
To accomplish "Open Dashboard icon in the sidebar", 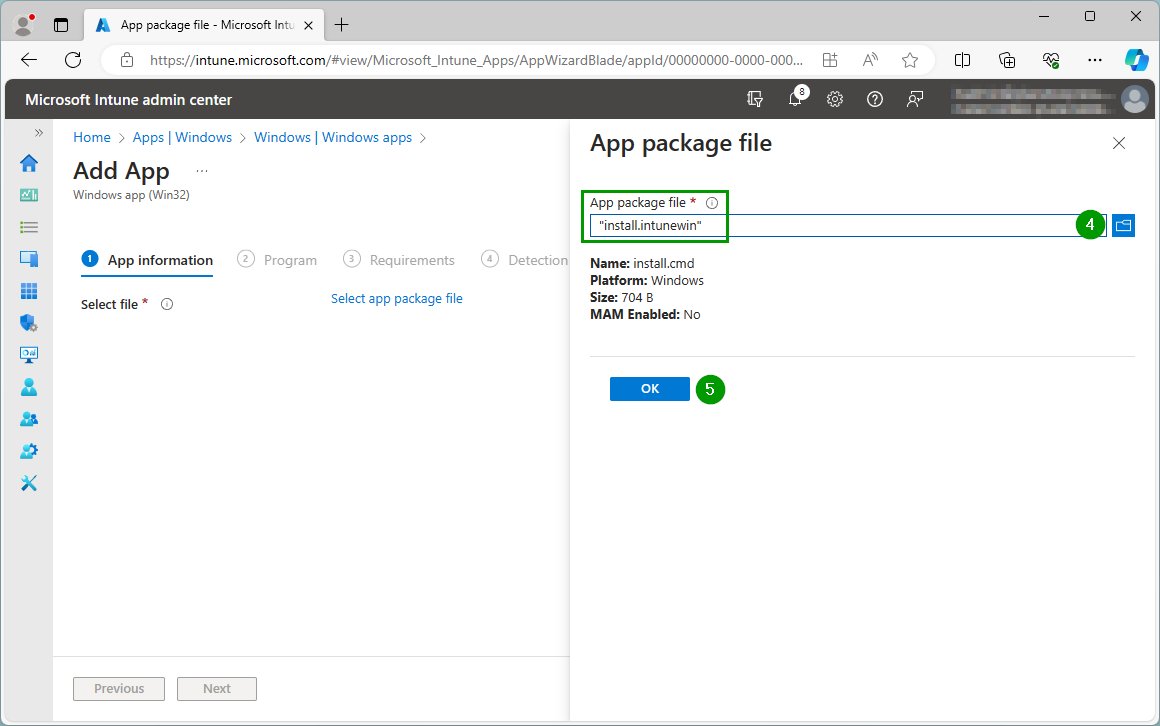I will click(x=29, y=196).
